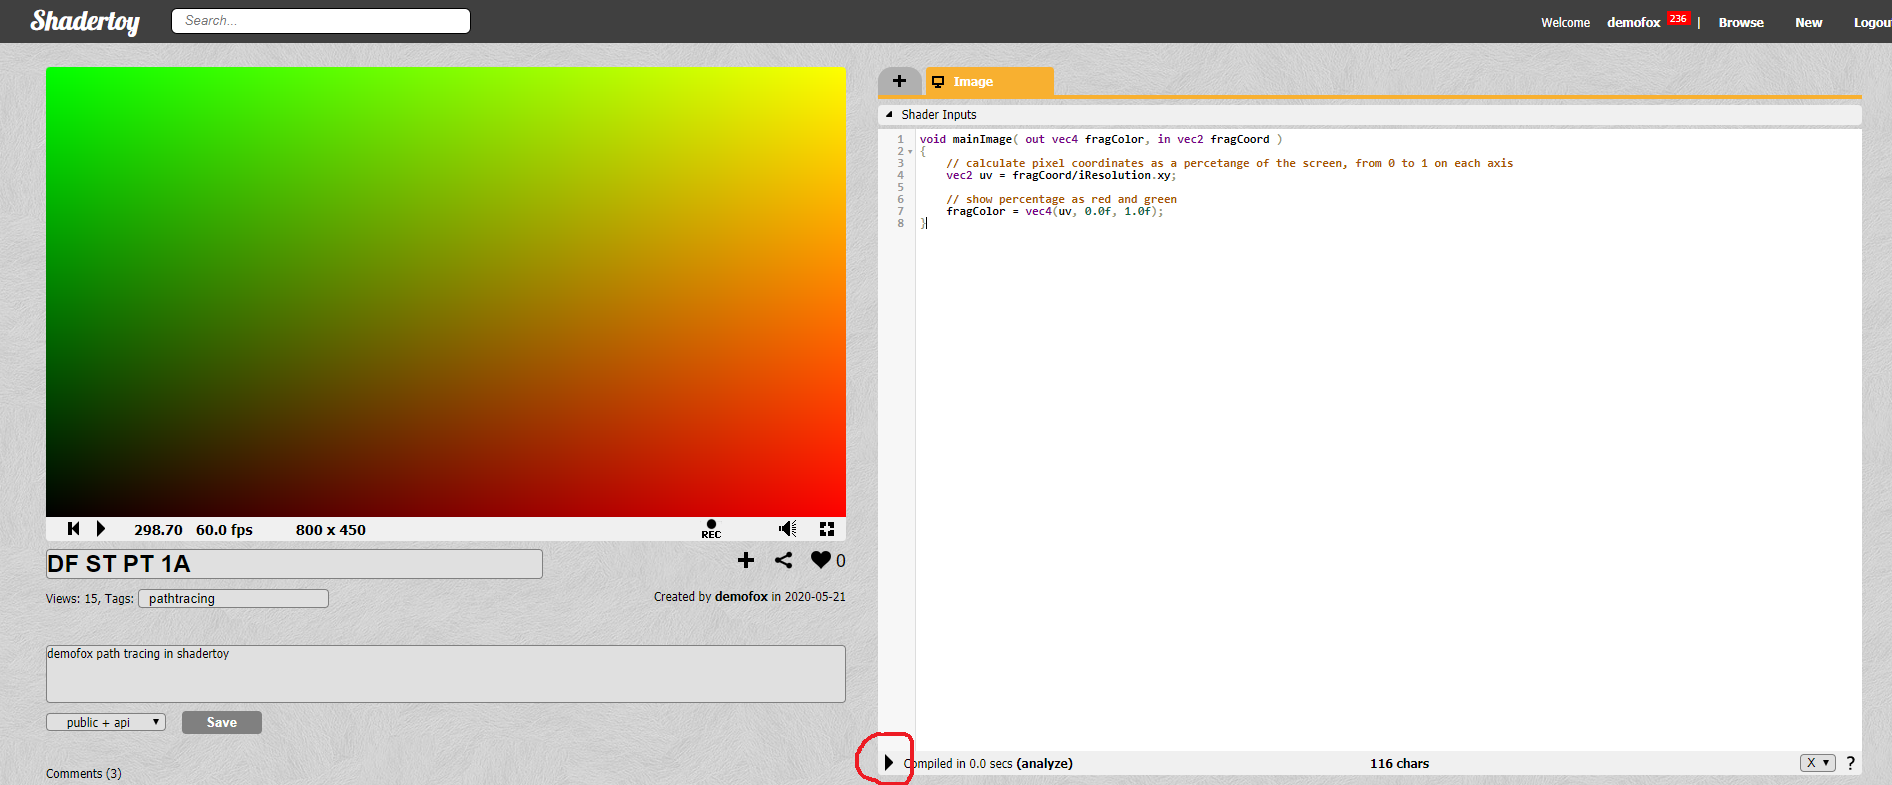The image size is (1892, 785).
Task: Open the help question mark icon
Action: point(1850,763)
